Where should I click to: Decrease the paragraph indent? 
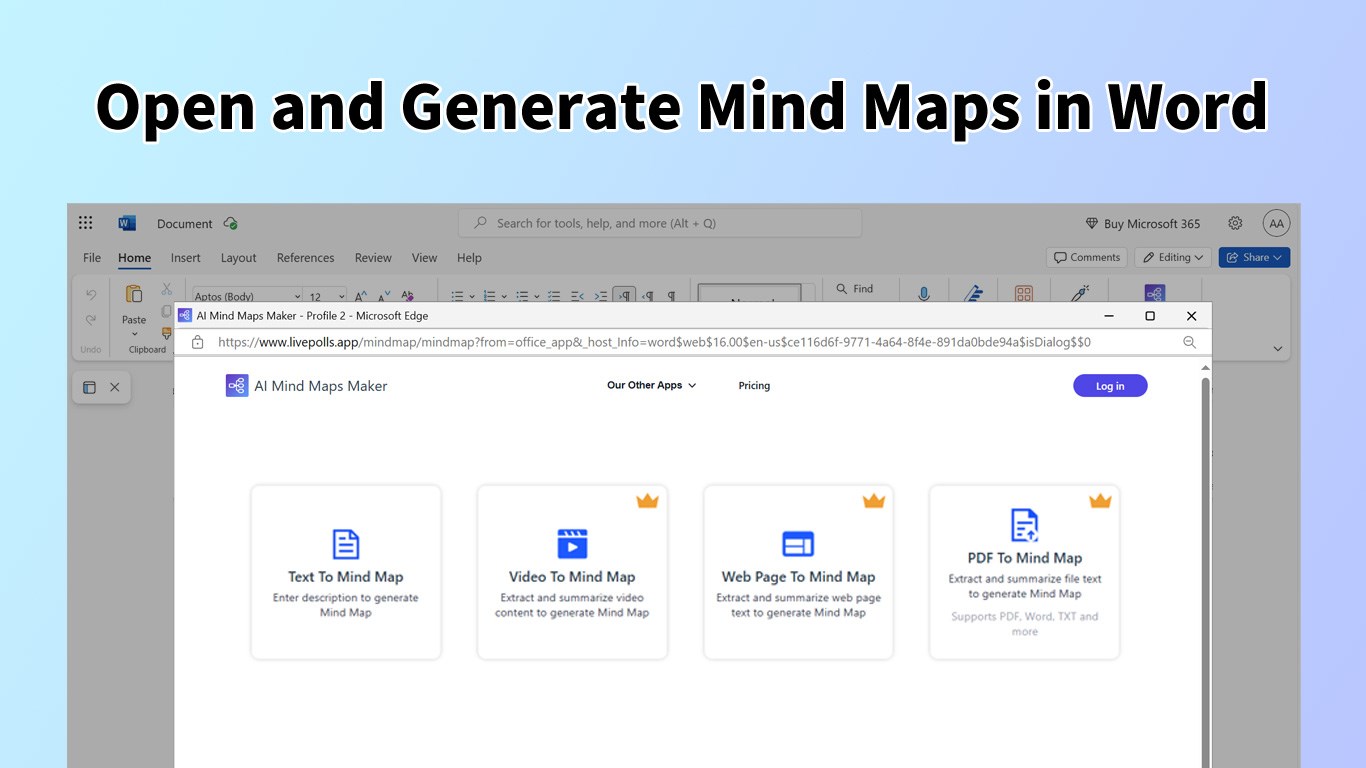pyautogui.click(x=577, y=296)
